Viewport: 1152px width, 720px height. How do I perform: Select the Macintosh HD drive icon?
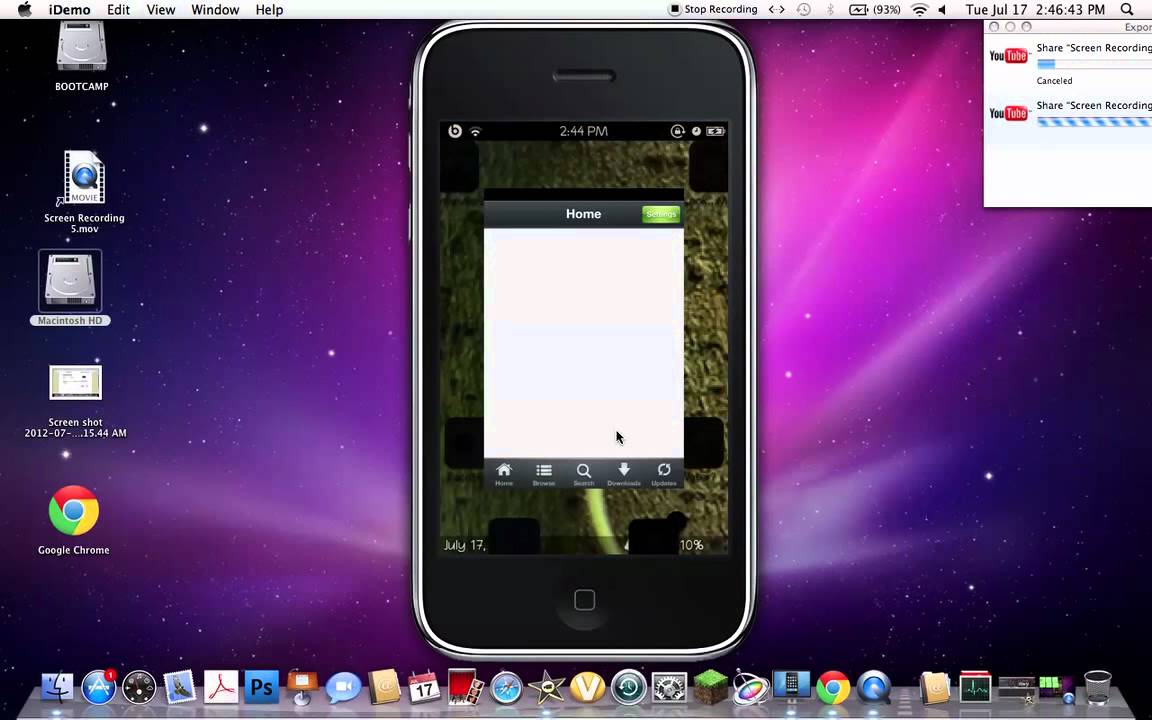[71, 288]
